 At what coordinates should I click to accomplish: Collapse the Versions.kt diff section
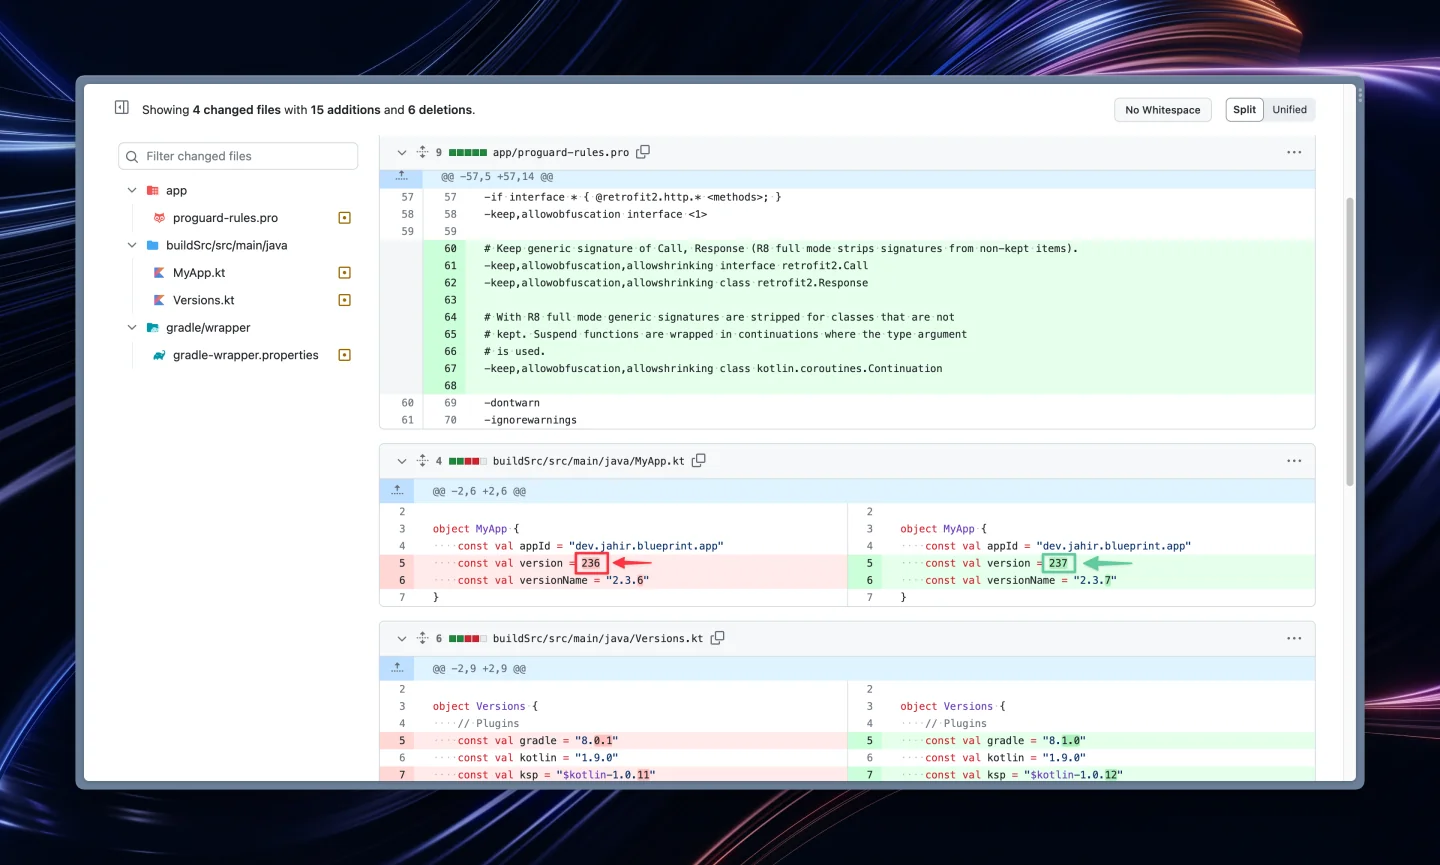click(x=401, y=638)
